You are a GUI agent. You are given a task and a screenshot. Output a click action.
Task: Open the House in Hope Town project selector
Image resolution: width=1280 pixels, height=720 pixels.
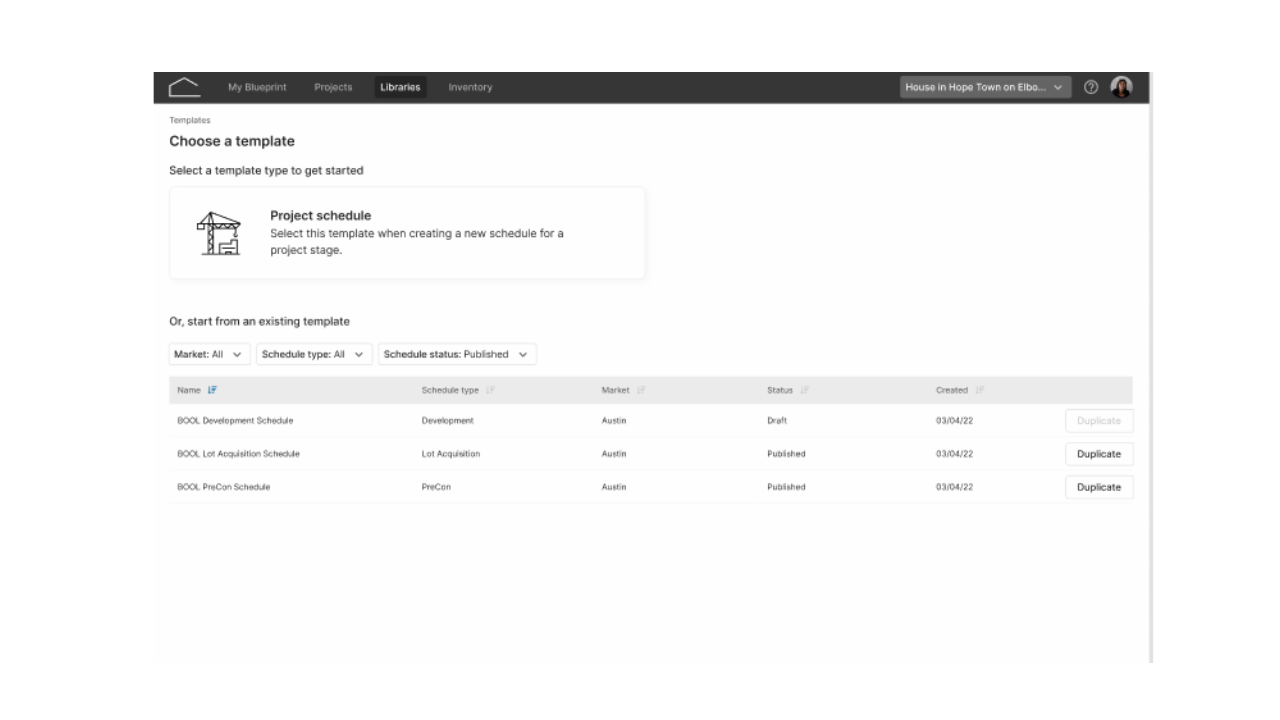[x=985, y=87]
